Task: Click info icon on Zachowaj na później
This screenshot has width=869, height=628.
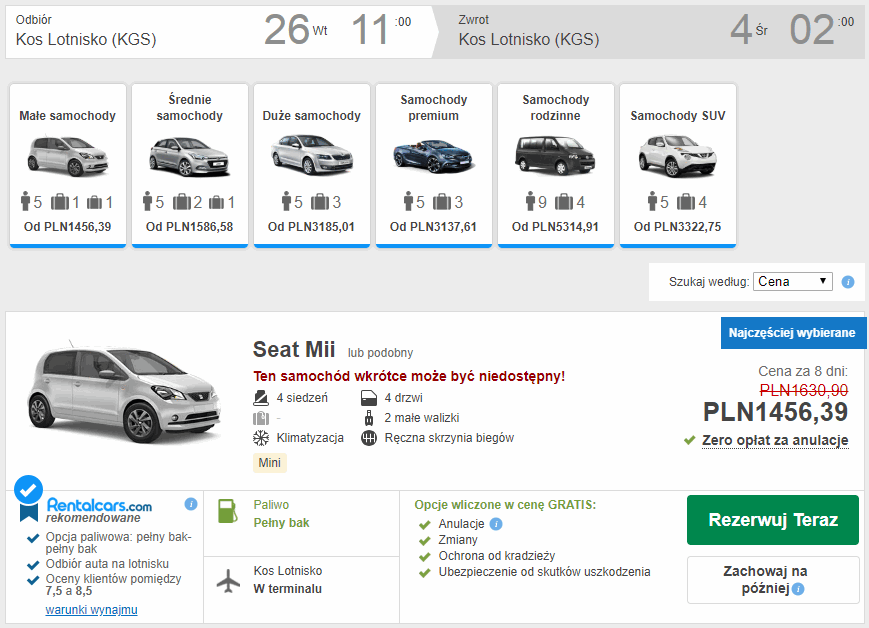Action: click(798, 589)
